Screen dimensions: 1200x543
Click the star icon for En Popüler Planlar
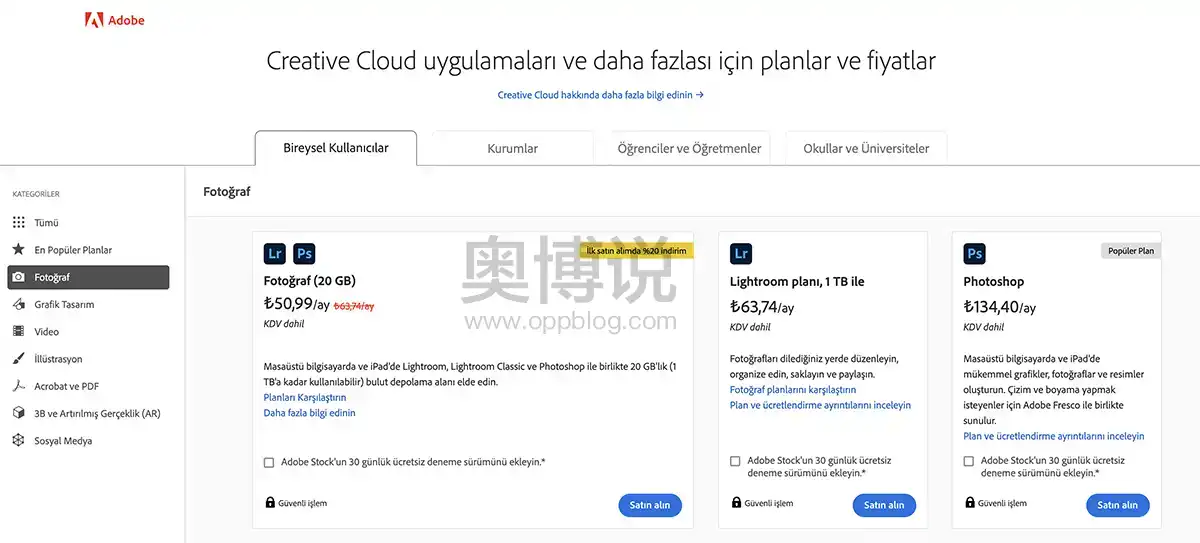pos(18,249)
